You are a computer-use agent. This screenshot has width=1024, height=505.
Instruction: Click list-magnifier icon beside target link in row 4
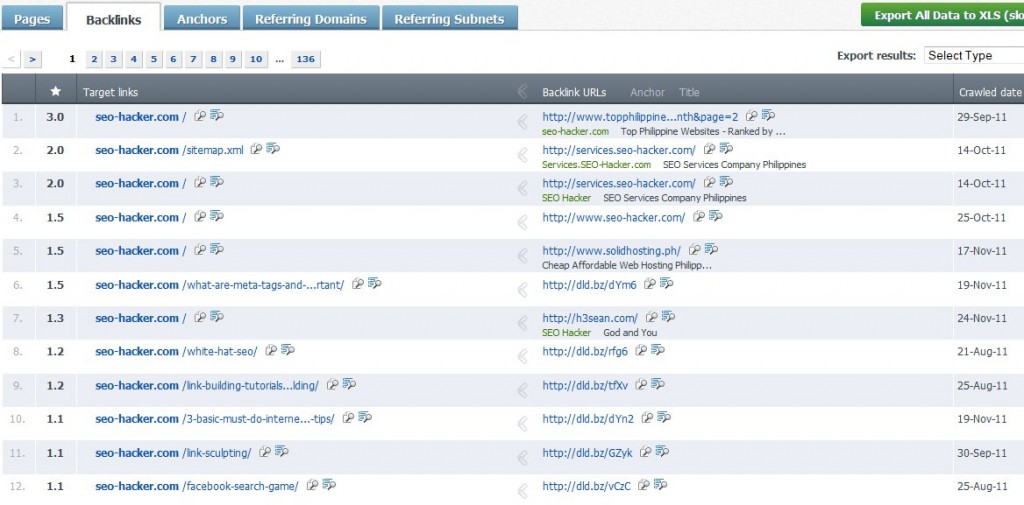pos(216,216)
